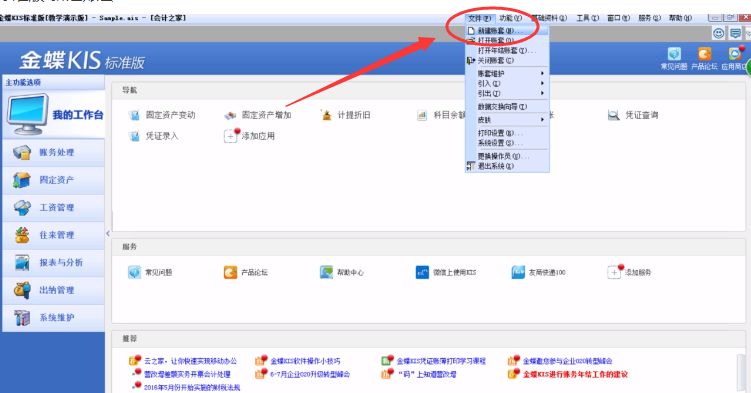Open 常见问题 icon in services section
The width and height of the screenshot is (751, 393).
click(x=135, y=272)
